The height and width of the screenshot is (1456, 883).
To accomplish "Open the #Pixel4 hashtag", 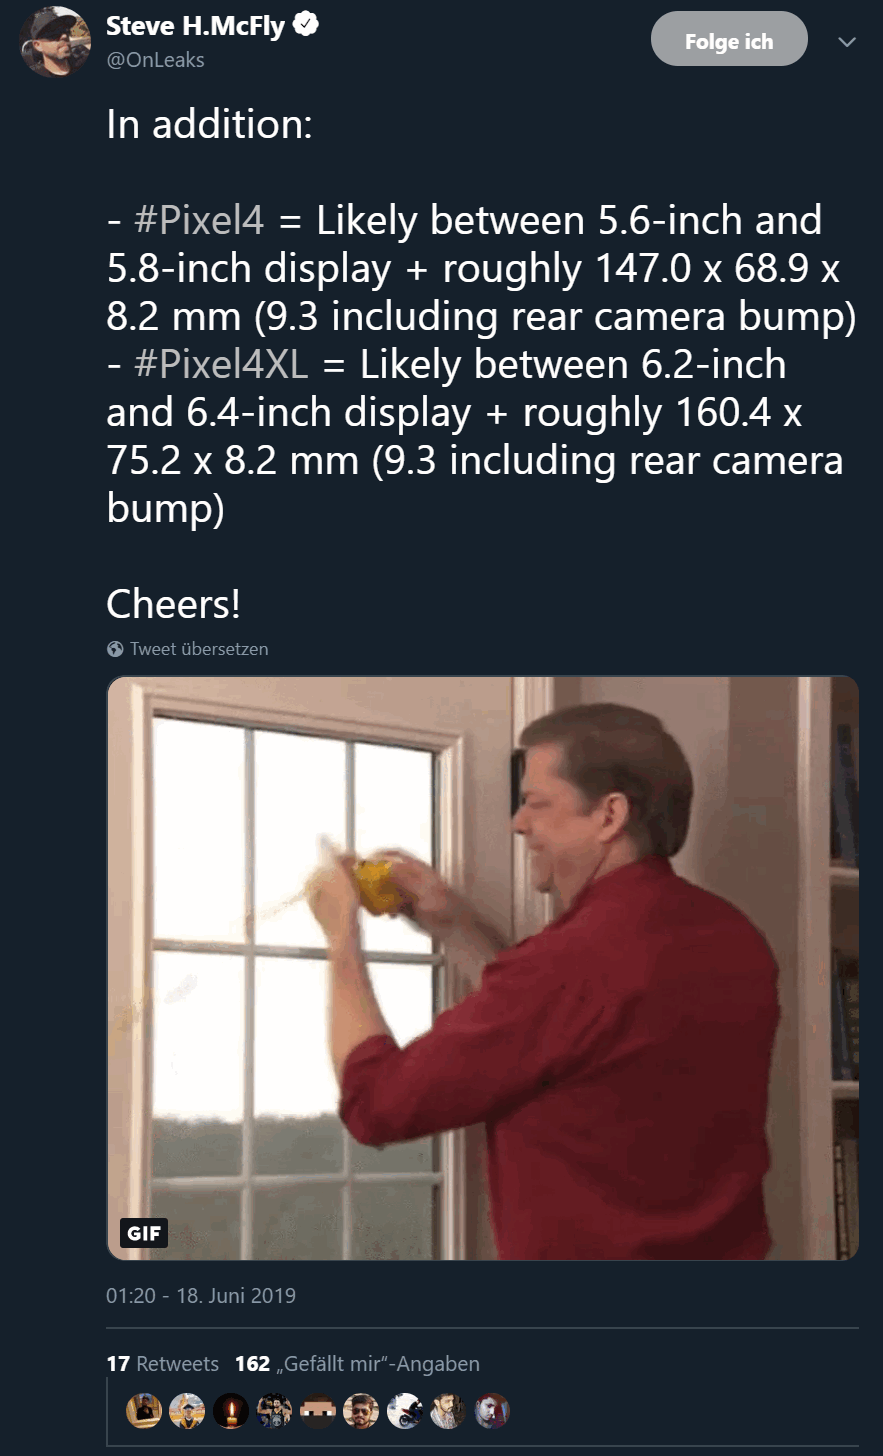I will tap(199, 220).
